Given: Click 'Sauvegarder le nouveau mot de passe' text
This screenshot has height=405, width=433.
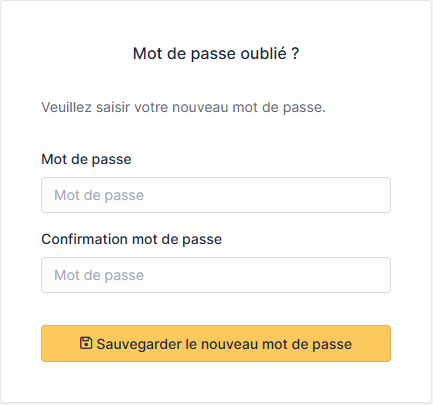Looking at the screenshot, I should tap(224, 344).
